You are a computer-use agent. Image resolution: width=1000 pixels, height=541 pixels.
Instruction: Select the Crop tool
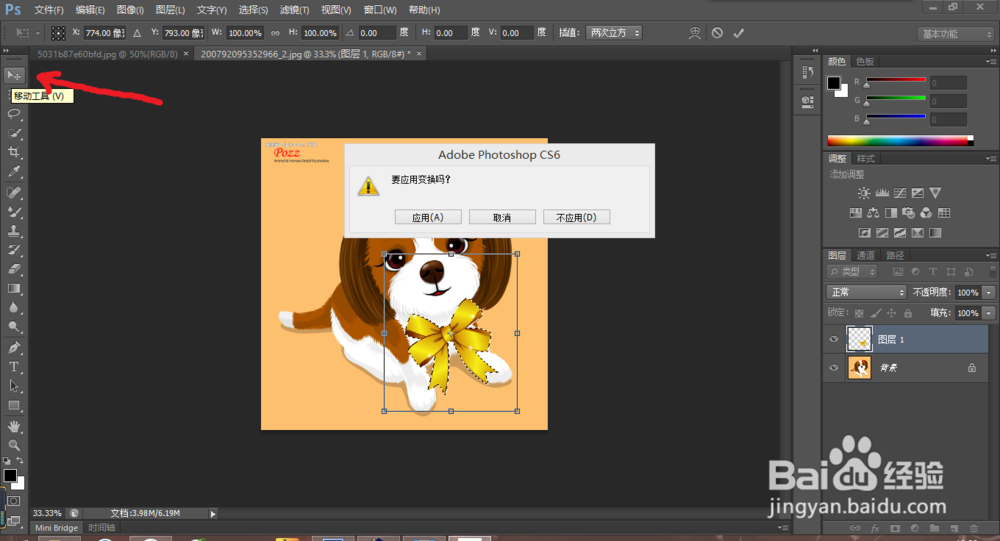click(x=14, y=152)
